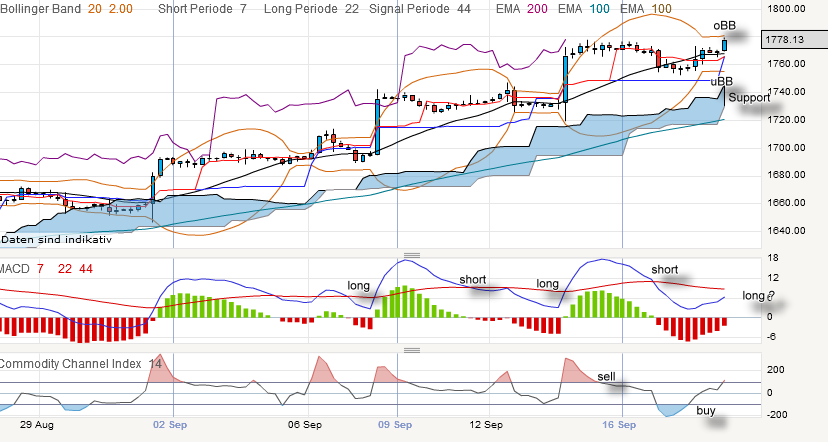Click the 12 Sep date label

coord(486,425)
